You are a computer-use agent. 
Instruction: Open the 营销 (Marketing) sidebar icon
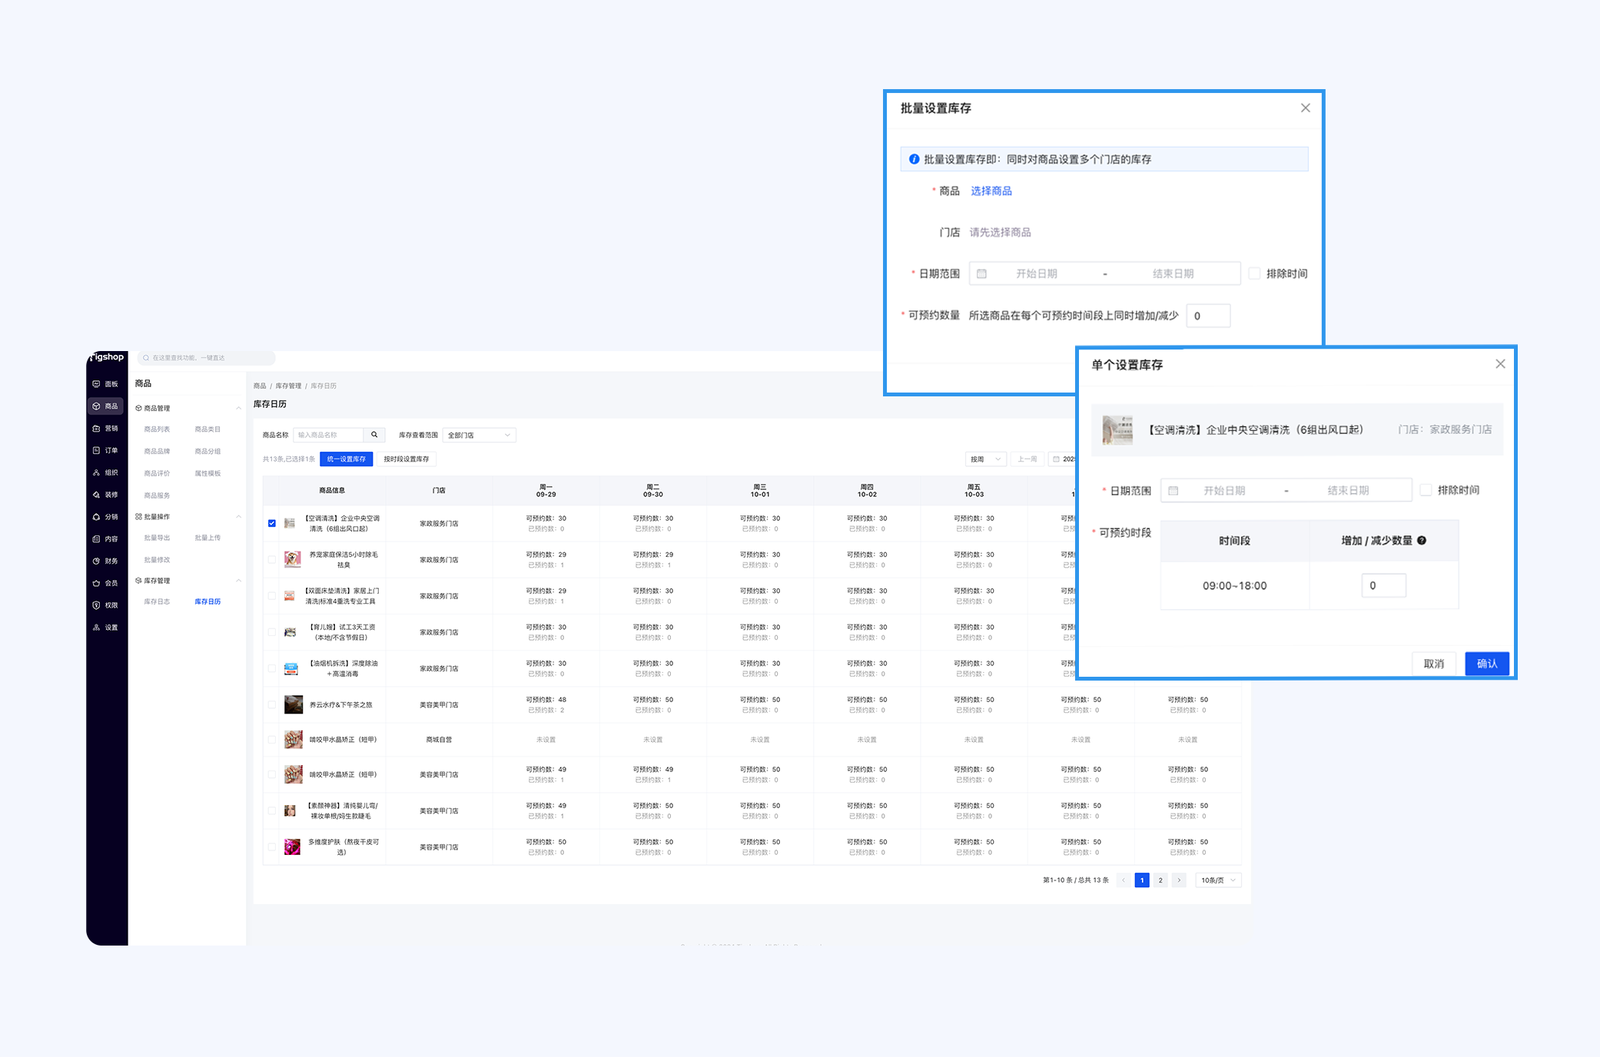point(105,428)
